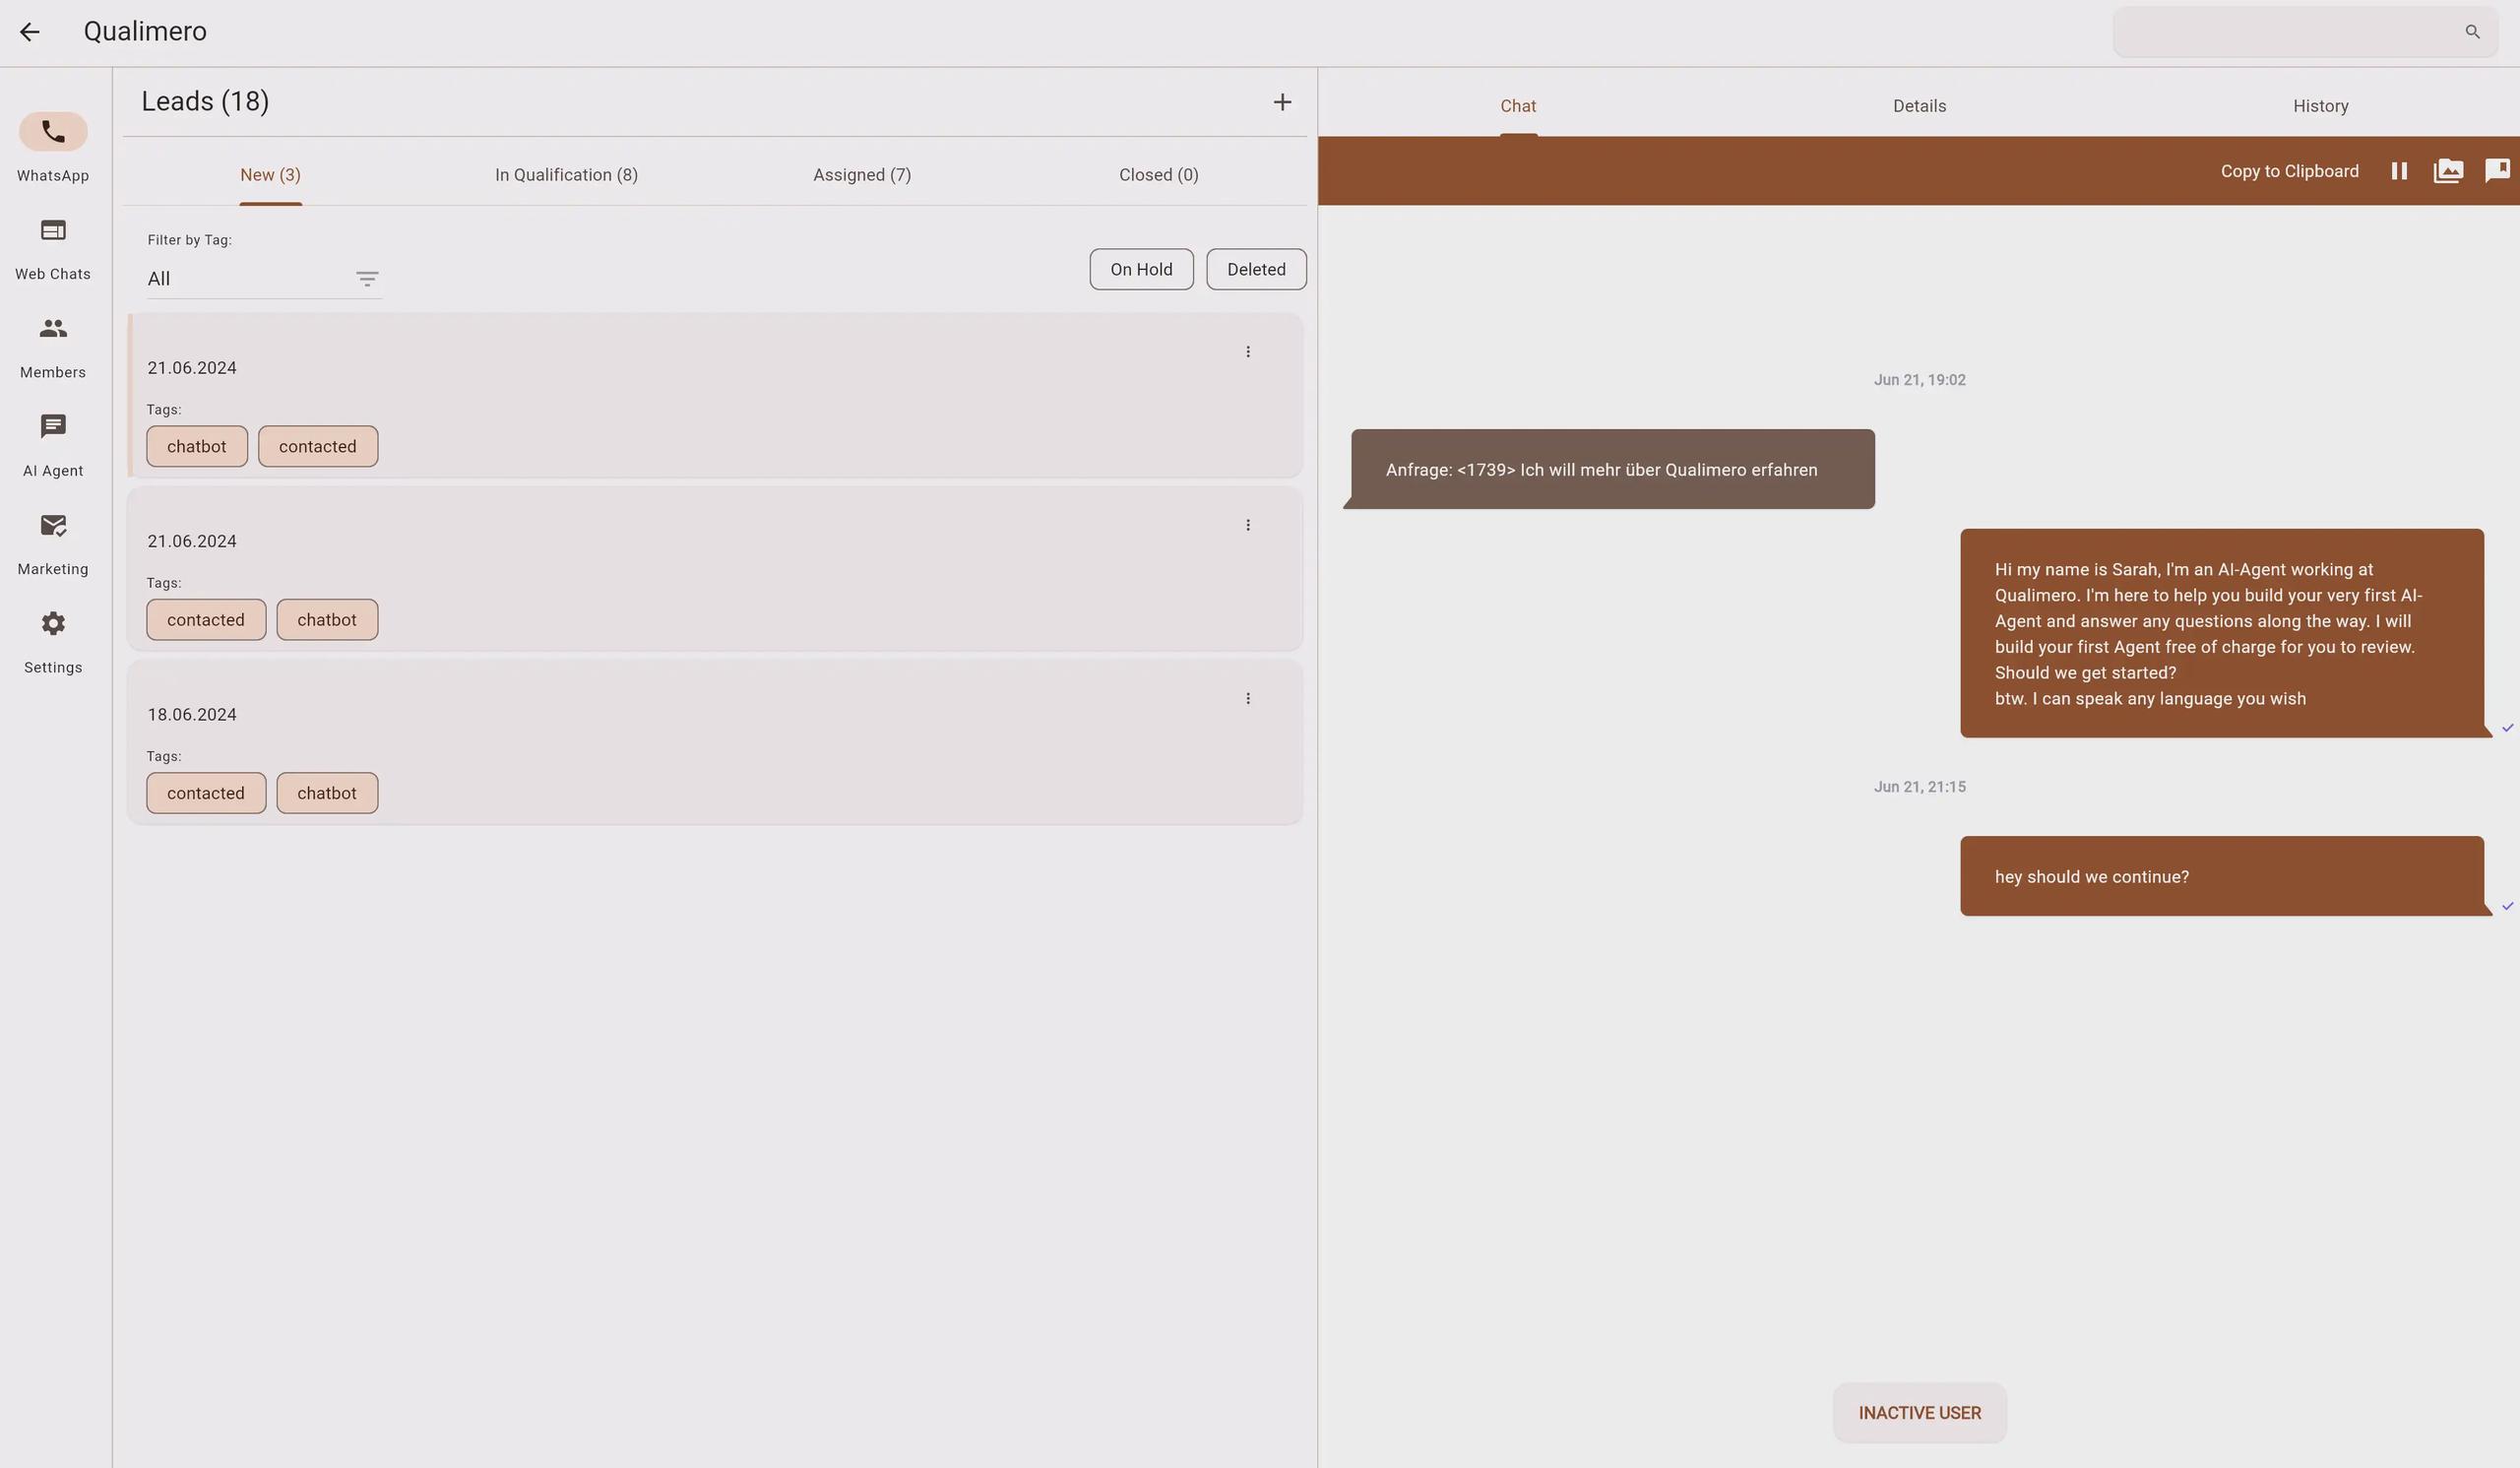
Task: Open the Web Chats section
Action: coord(53,231)
